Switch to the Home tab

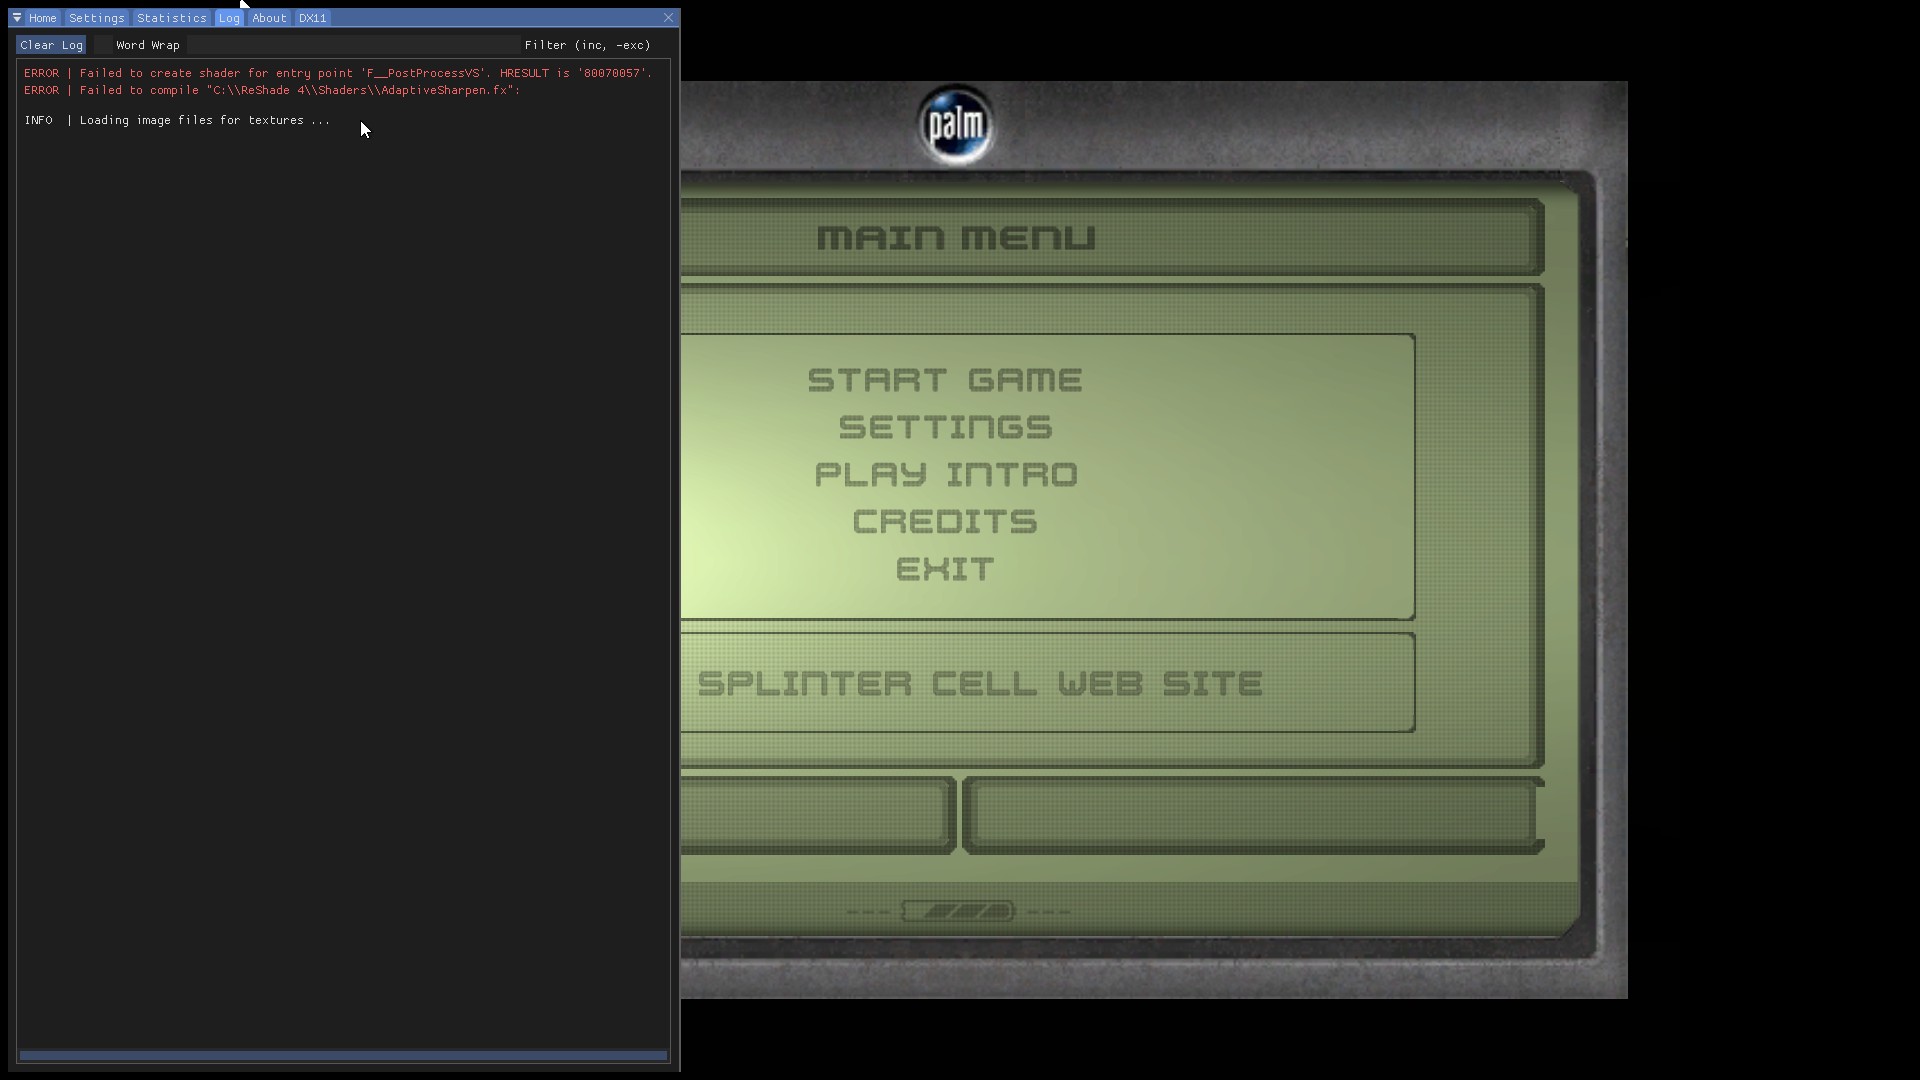[43, 18]
